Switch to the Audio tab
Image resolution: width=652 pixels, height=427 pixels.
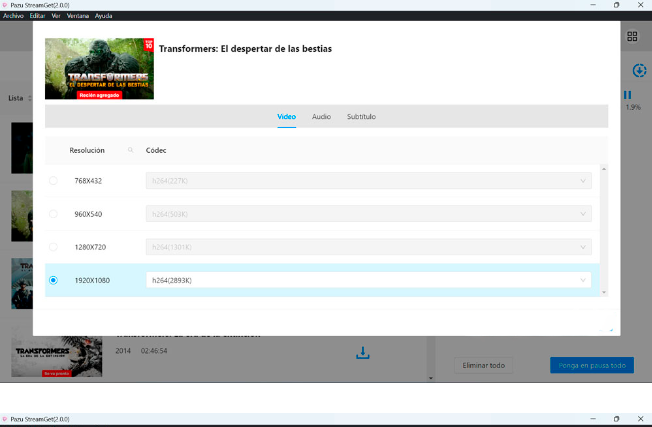click(321, 117)
